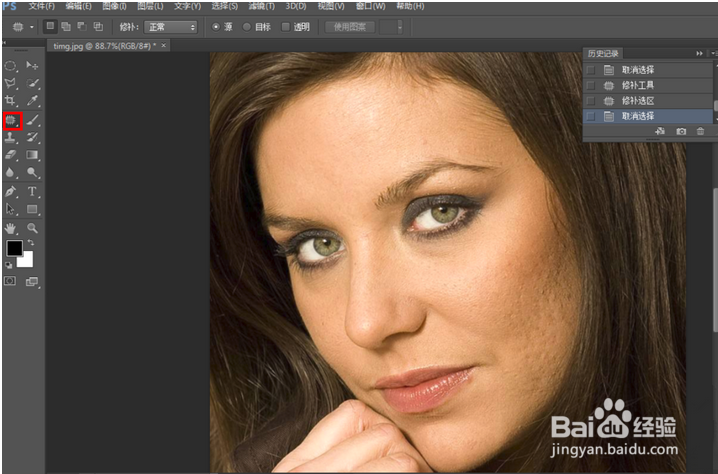
Task: Open the 图像(I) menu
Action: 114,6
